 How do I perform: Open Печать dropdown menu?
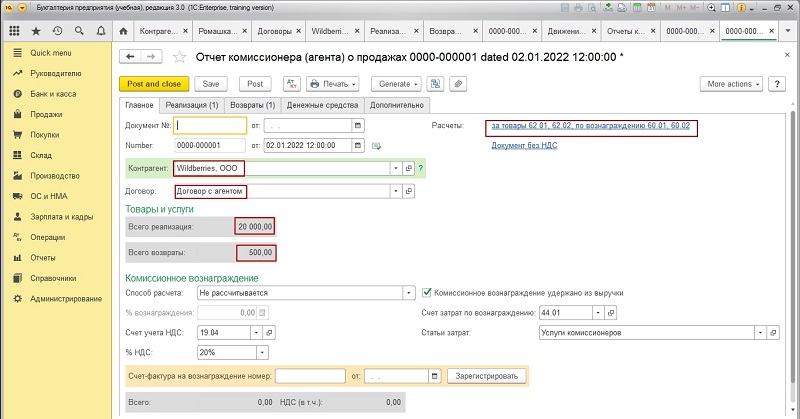(x=333, y=84)
